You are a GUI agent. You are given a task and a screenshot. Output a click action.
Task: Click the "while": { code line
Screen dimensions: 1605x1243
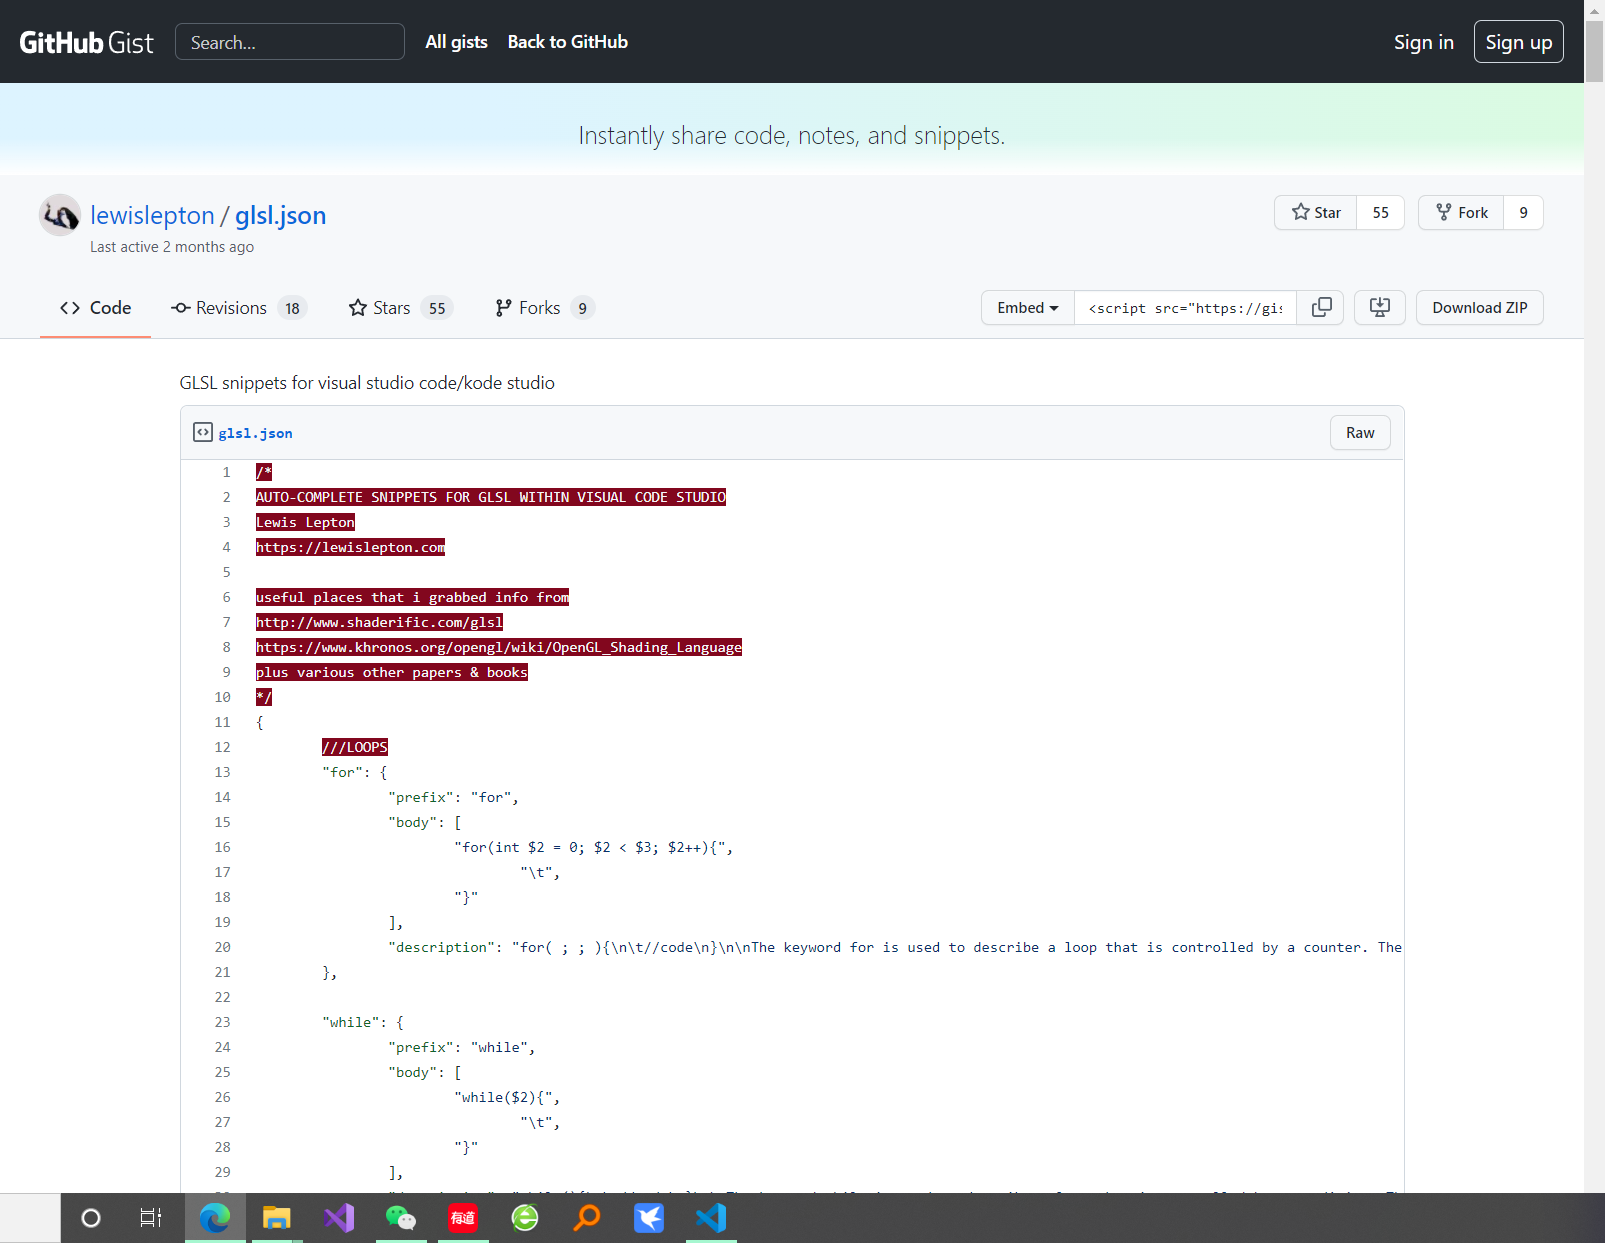(363, 1022)
